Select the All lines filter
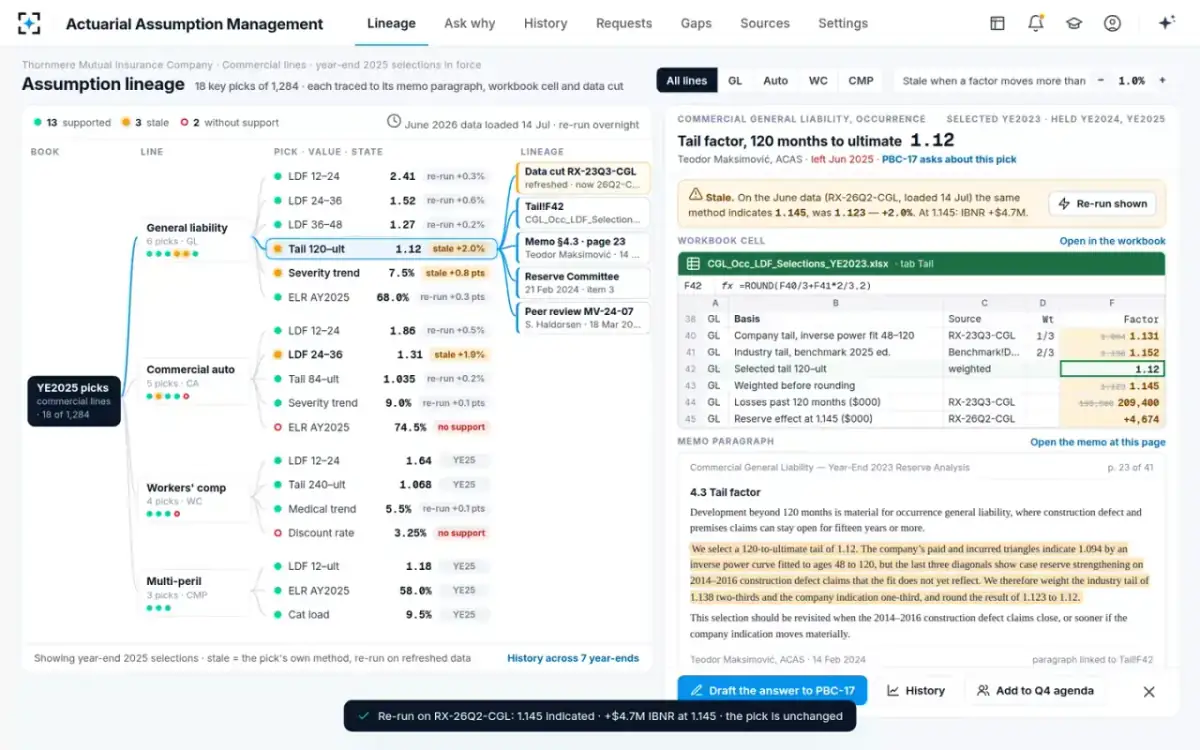Image resolution: width=1200 pixels, height=750 pixels. pyautogui.click(x=686, y=81)
